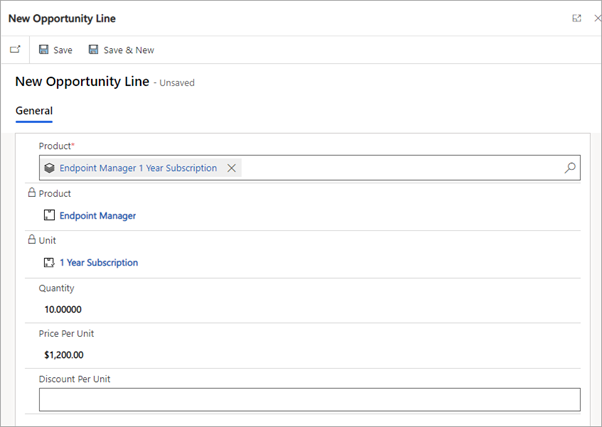Click the Save & New button
Screen dimensions: 602x427
pyautogui.click(x=121, y=50)
